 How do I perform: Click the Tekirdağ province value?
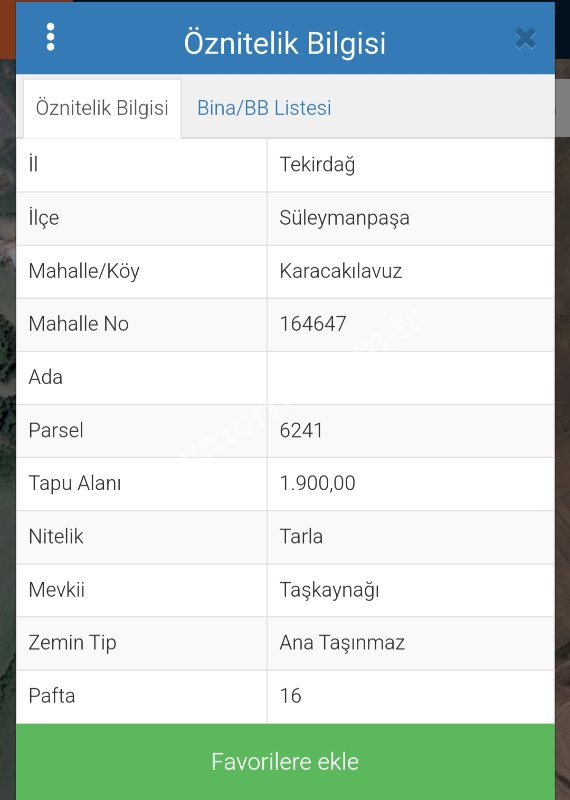[x=317, y=165]
